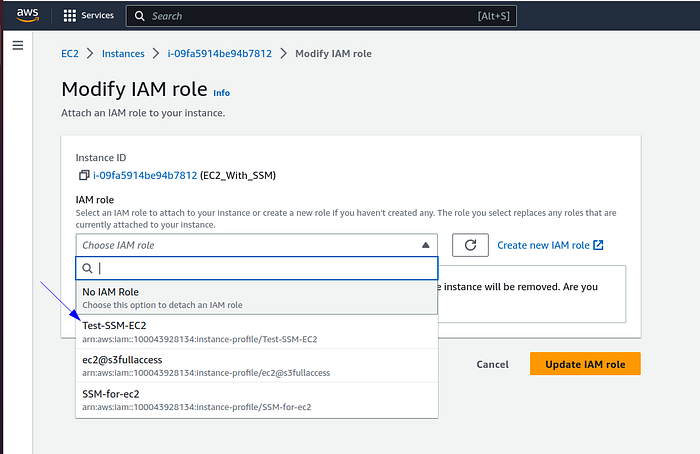Click the magnifier icon in the top search bar
Viewport: 700px width, 454px height.
tap(139, 16)
